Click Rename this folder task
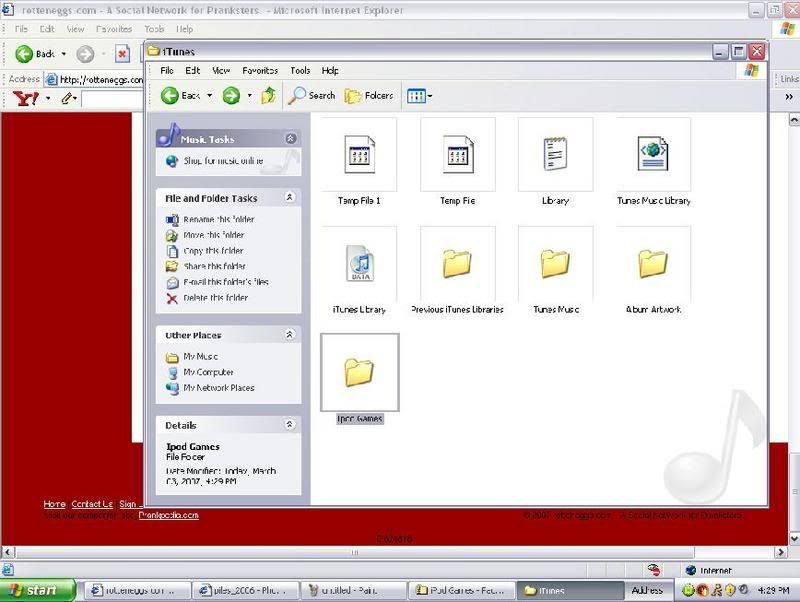800x602 pixels. tap(218, 219)
